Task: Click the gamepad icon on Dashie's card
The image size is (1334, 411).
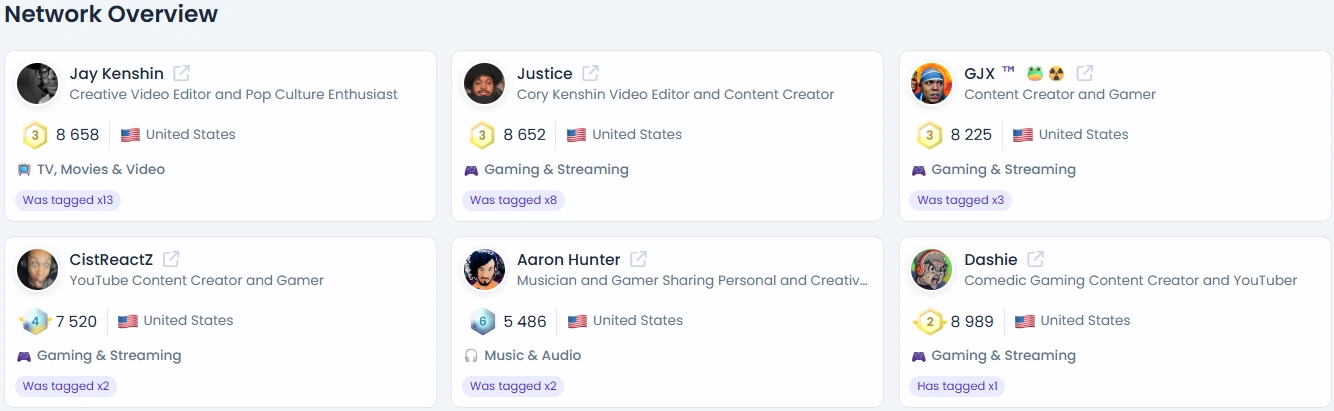Action: pos(918,356)
